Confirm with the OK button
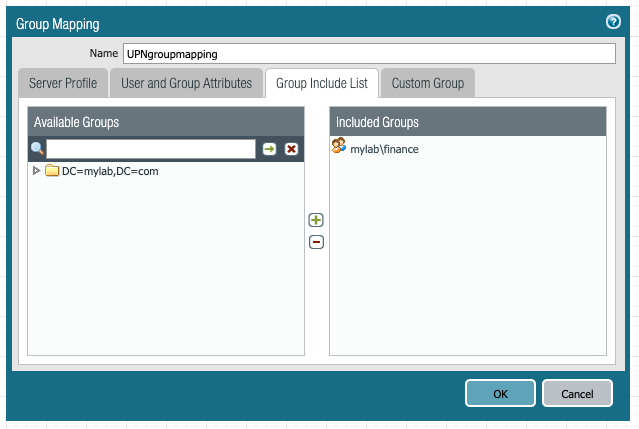 pos(500,393)
